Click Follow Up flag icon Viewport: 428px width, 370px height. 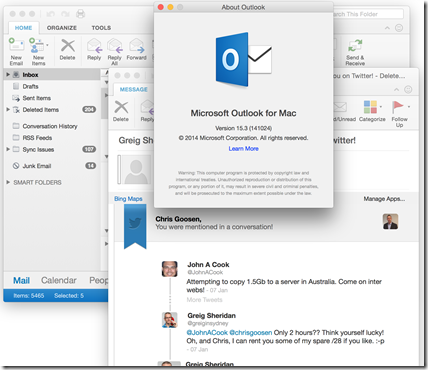(398, 107)
